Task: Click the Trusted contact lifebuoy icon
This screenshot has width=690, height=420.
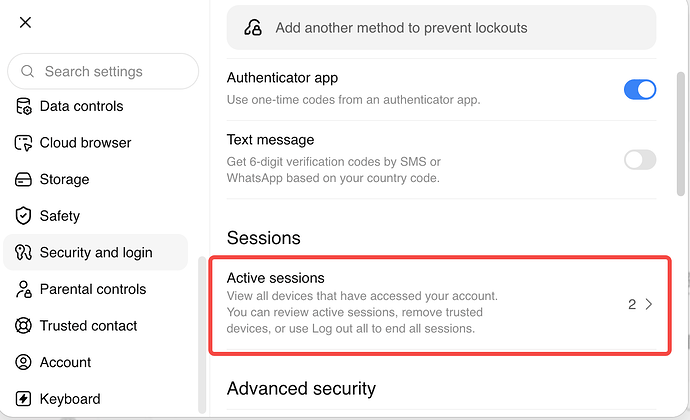Action: pyautogui.click(x=23, y=326)
